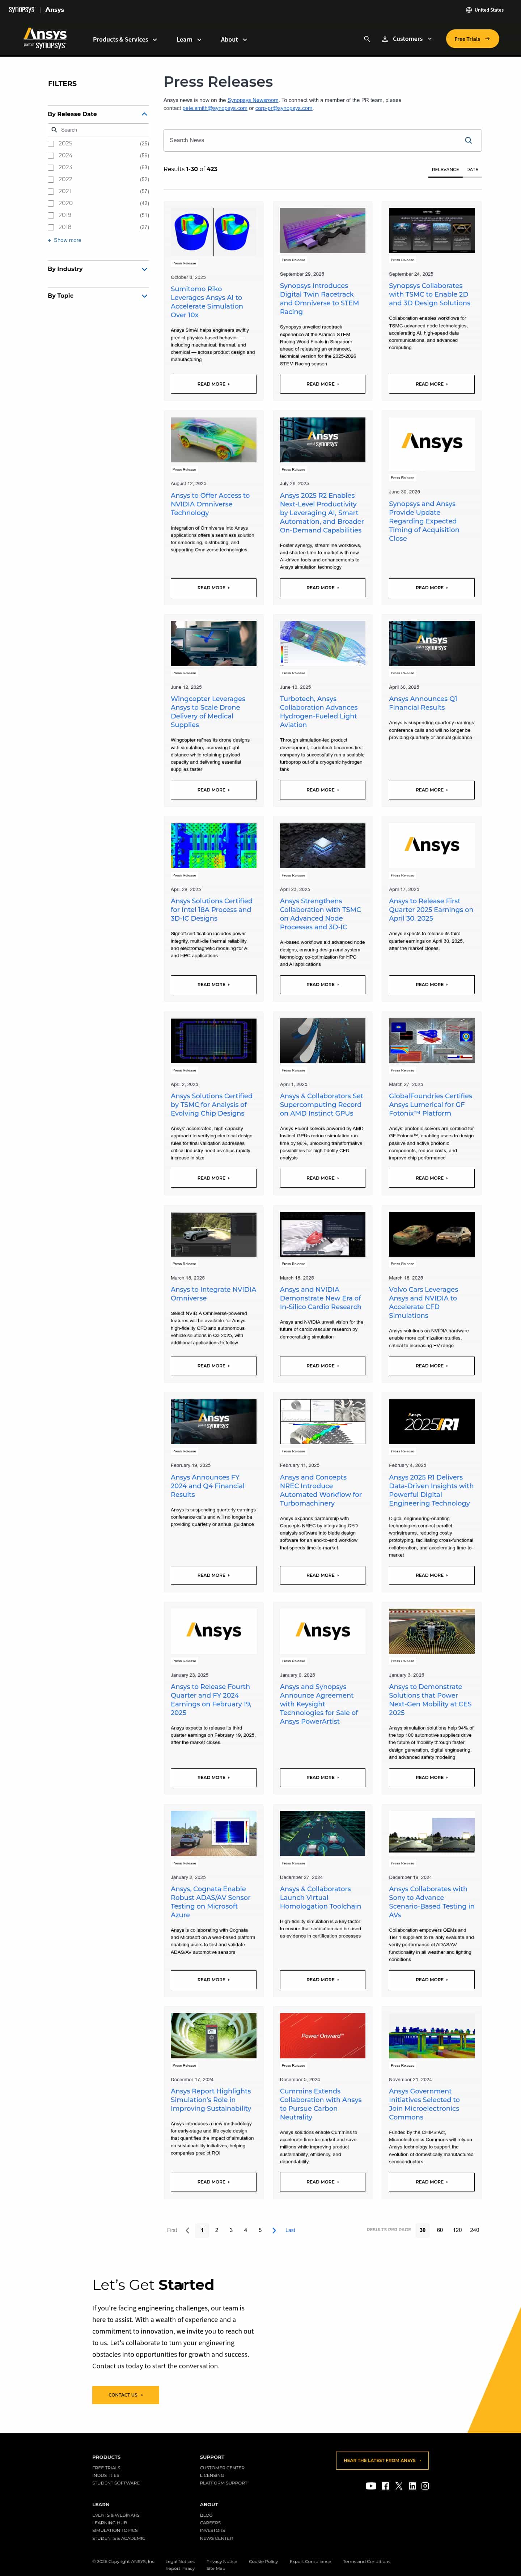Jump to the Last results page
Viewport: 521px width, 2576px height.
click(x=290, y=2230)
